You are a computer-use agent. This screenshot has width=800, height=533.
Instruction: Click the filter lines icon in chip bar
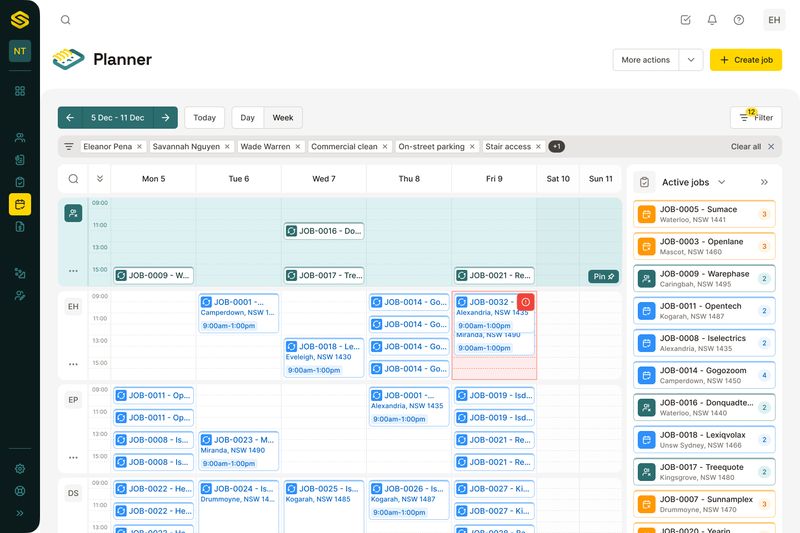(69, 146)
